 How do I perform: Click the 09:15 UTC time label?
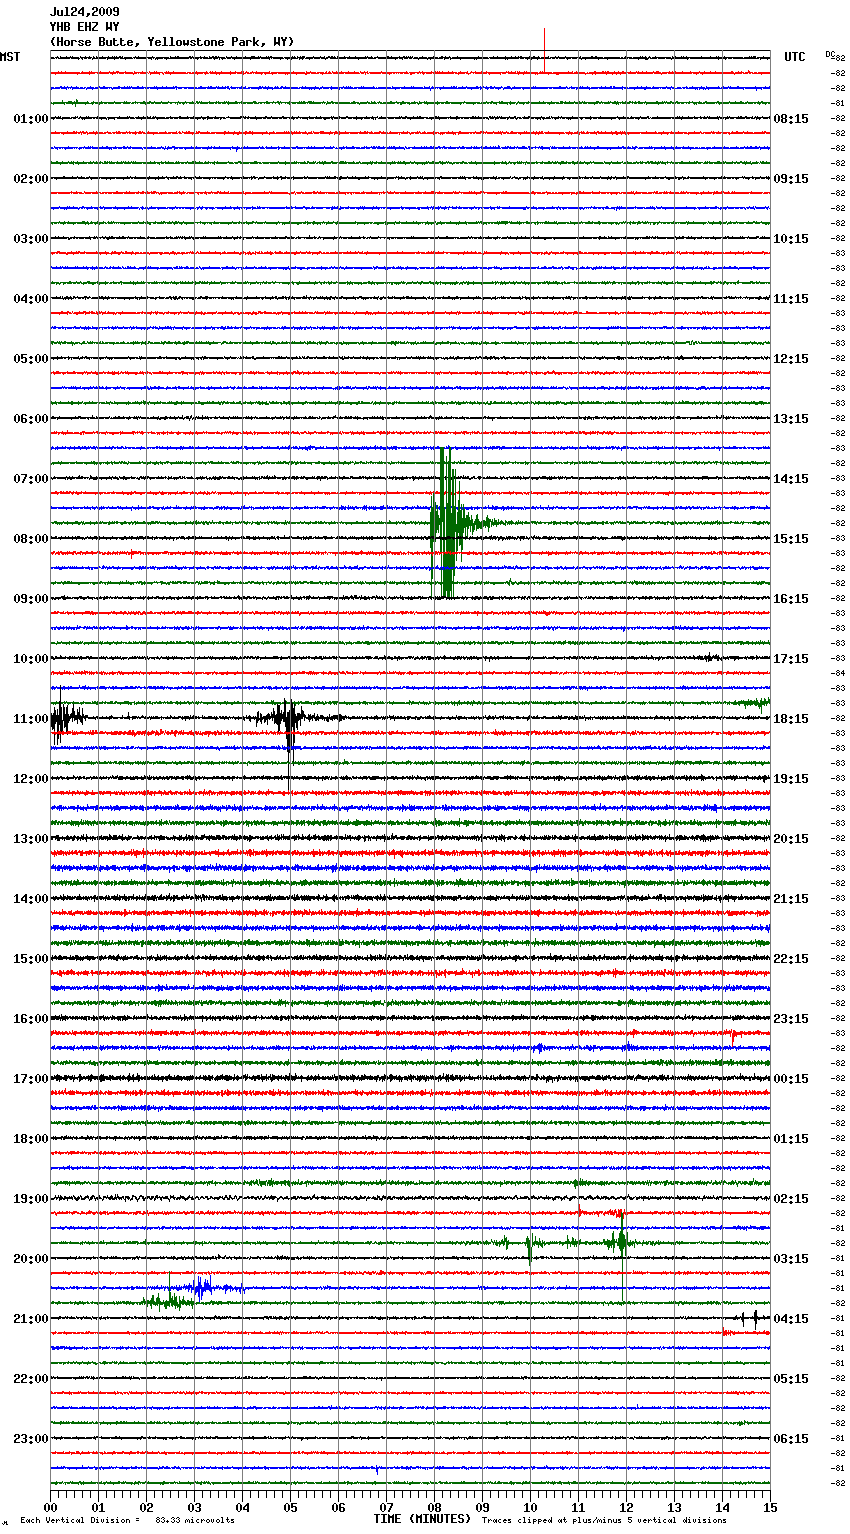(791, 179)
